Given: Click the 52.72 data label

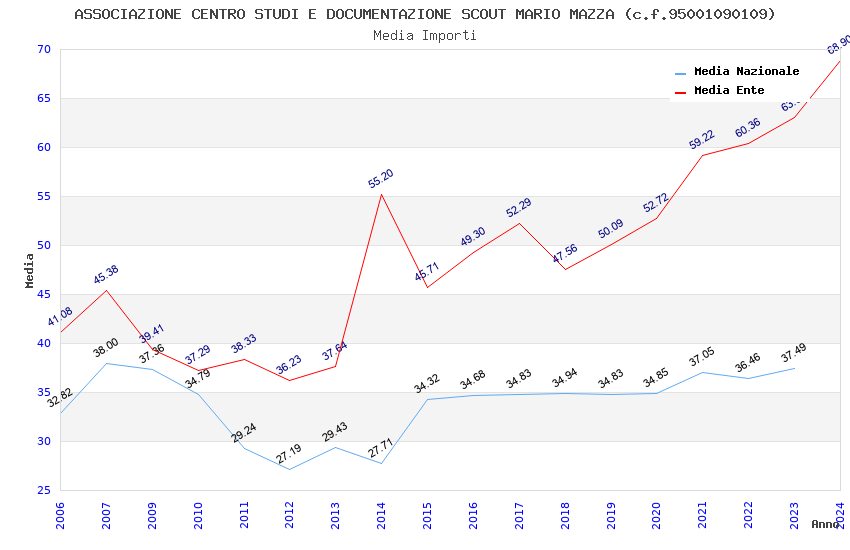Looking at the screenshot, I should [656, 203].
